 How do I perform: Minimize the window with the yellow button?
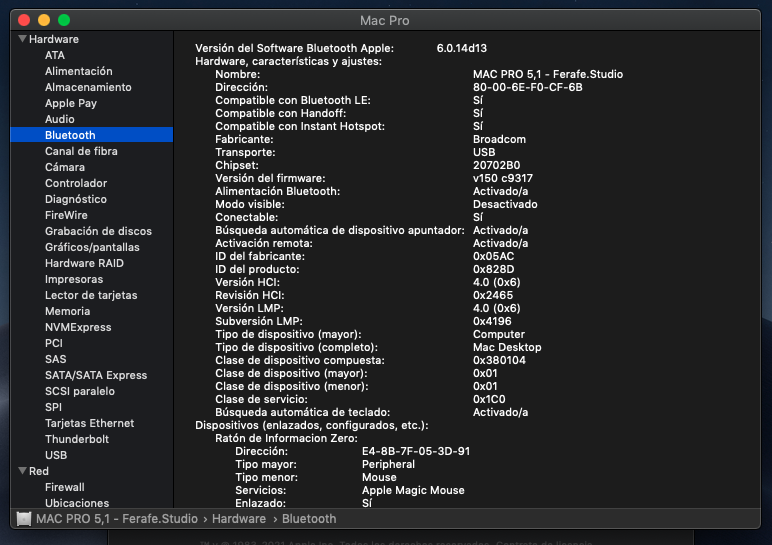click(44, 20)
